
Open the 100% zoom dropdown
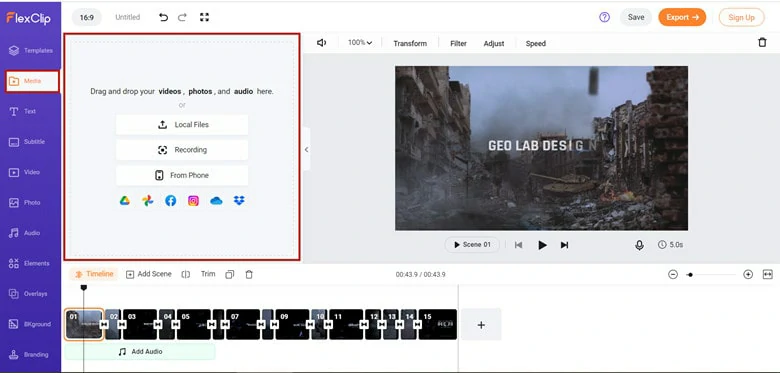click(x=360, y=43)
